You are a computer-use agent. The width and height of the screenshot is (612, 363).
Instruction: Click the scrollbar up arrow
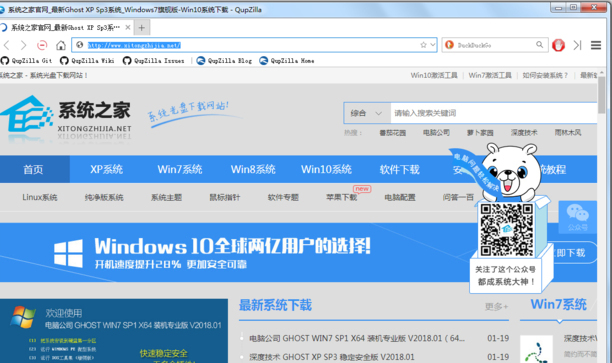point(603,73)
